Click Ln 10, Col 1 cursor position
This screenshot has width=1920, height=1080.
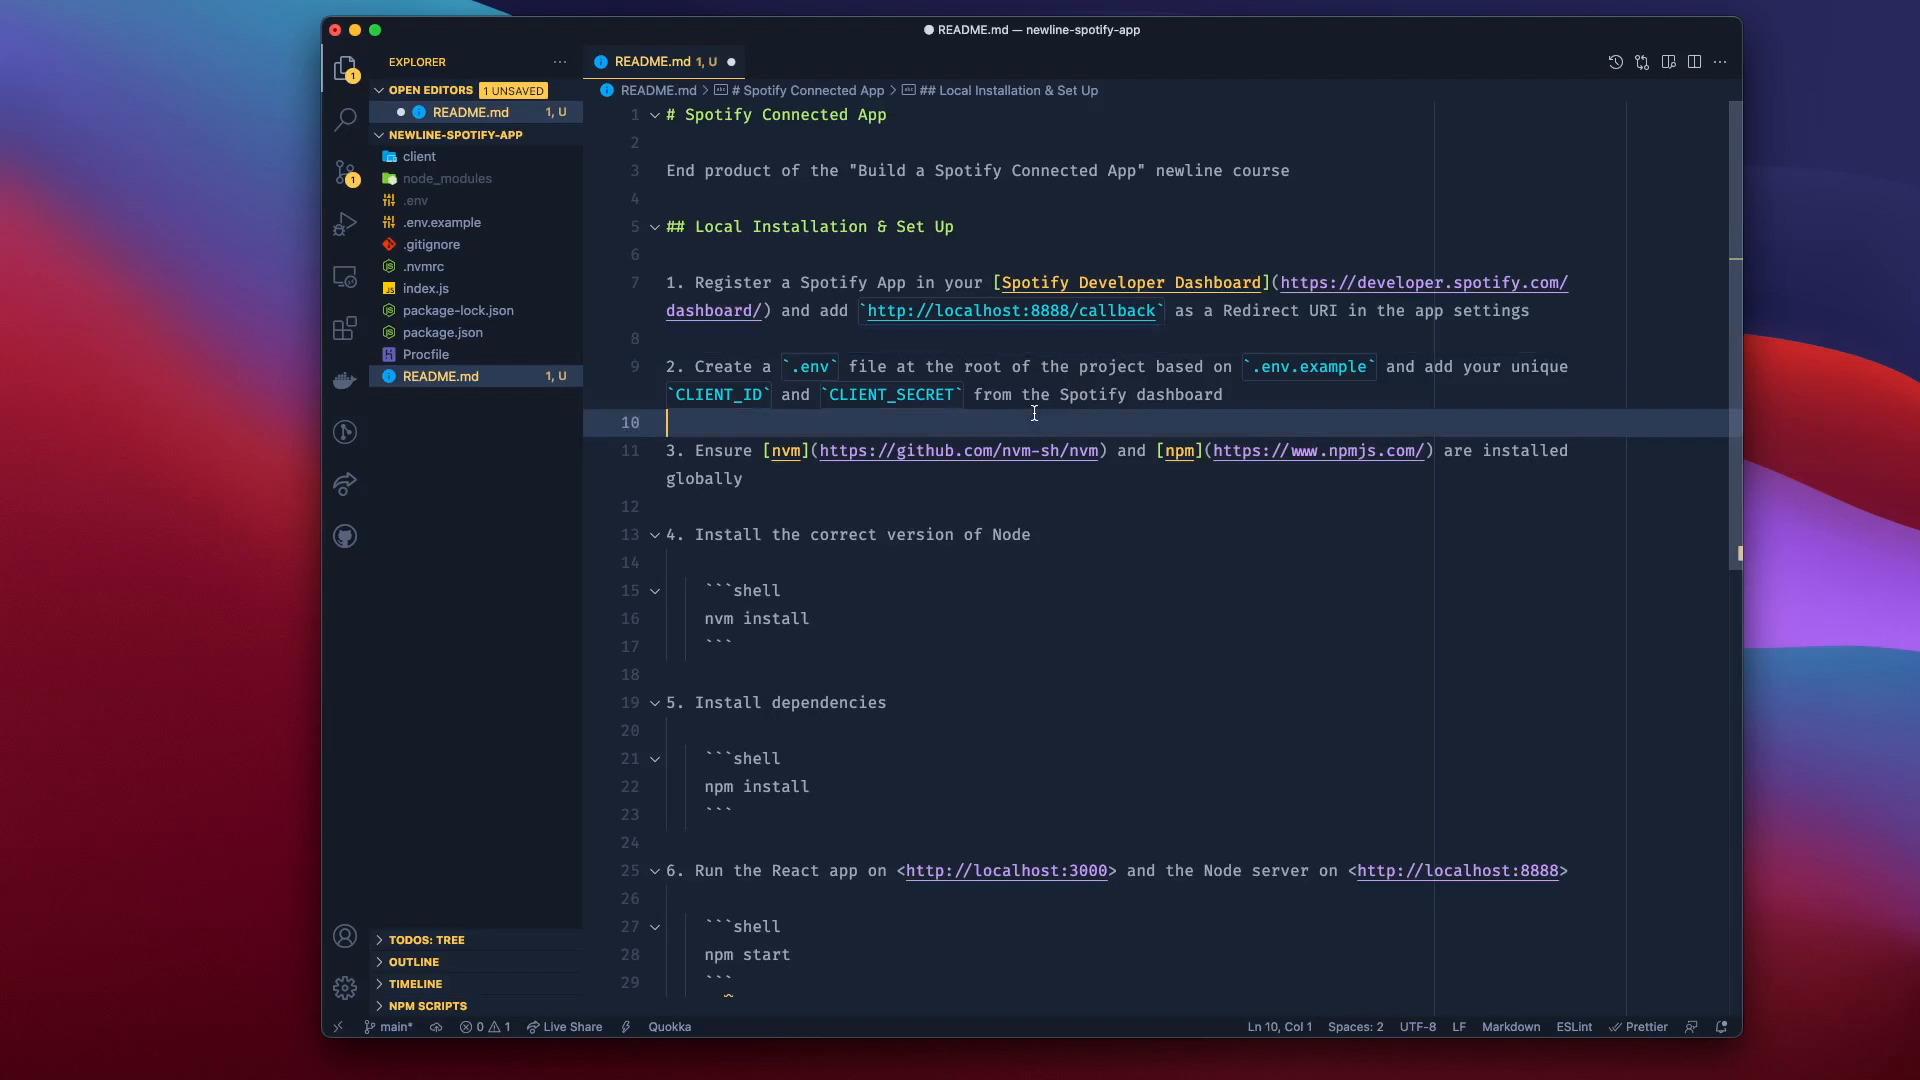[1279, 1027]
